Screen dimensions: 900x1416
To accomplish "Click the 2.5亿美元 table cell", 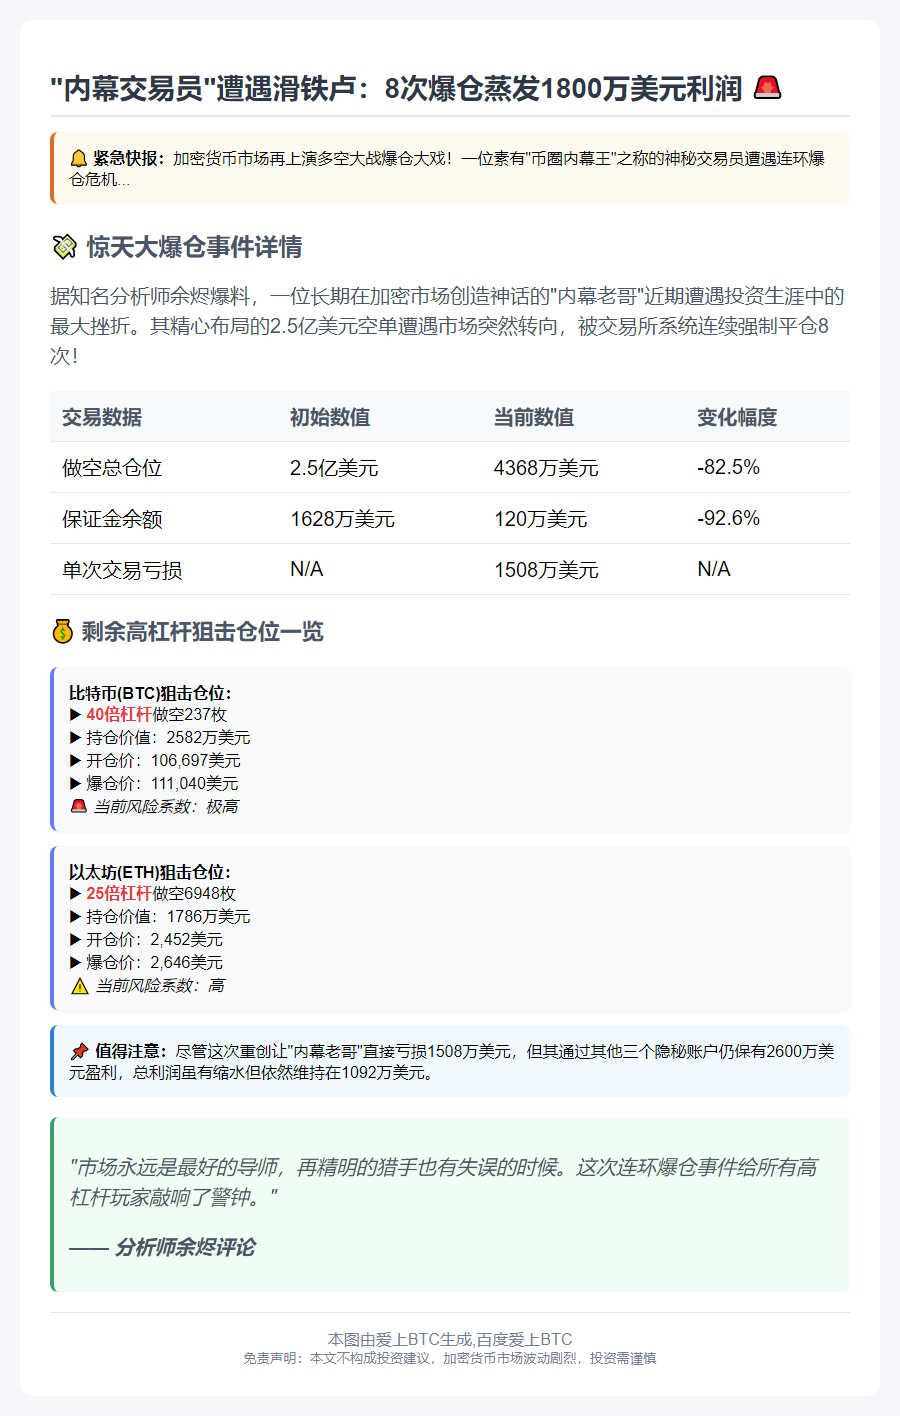I will 334,468.
